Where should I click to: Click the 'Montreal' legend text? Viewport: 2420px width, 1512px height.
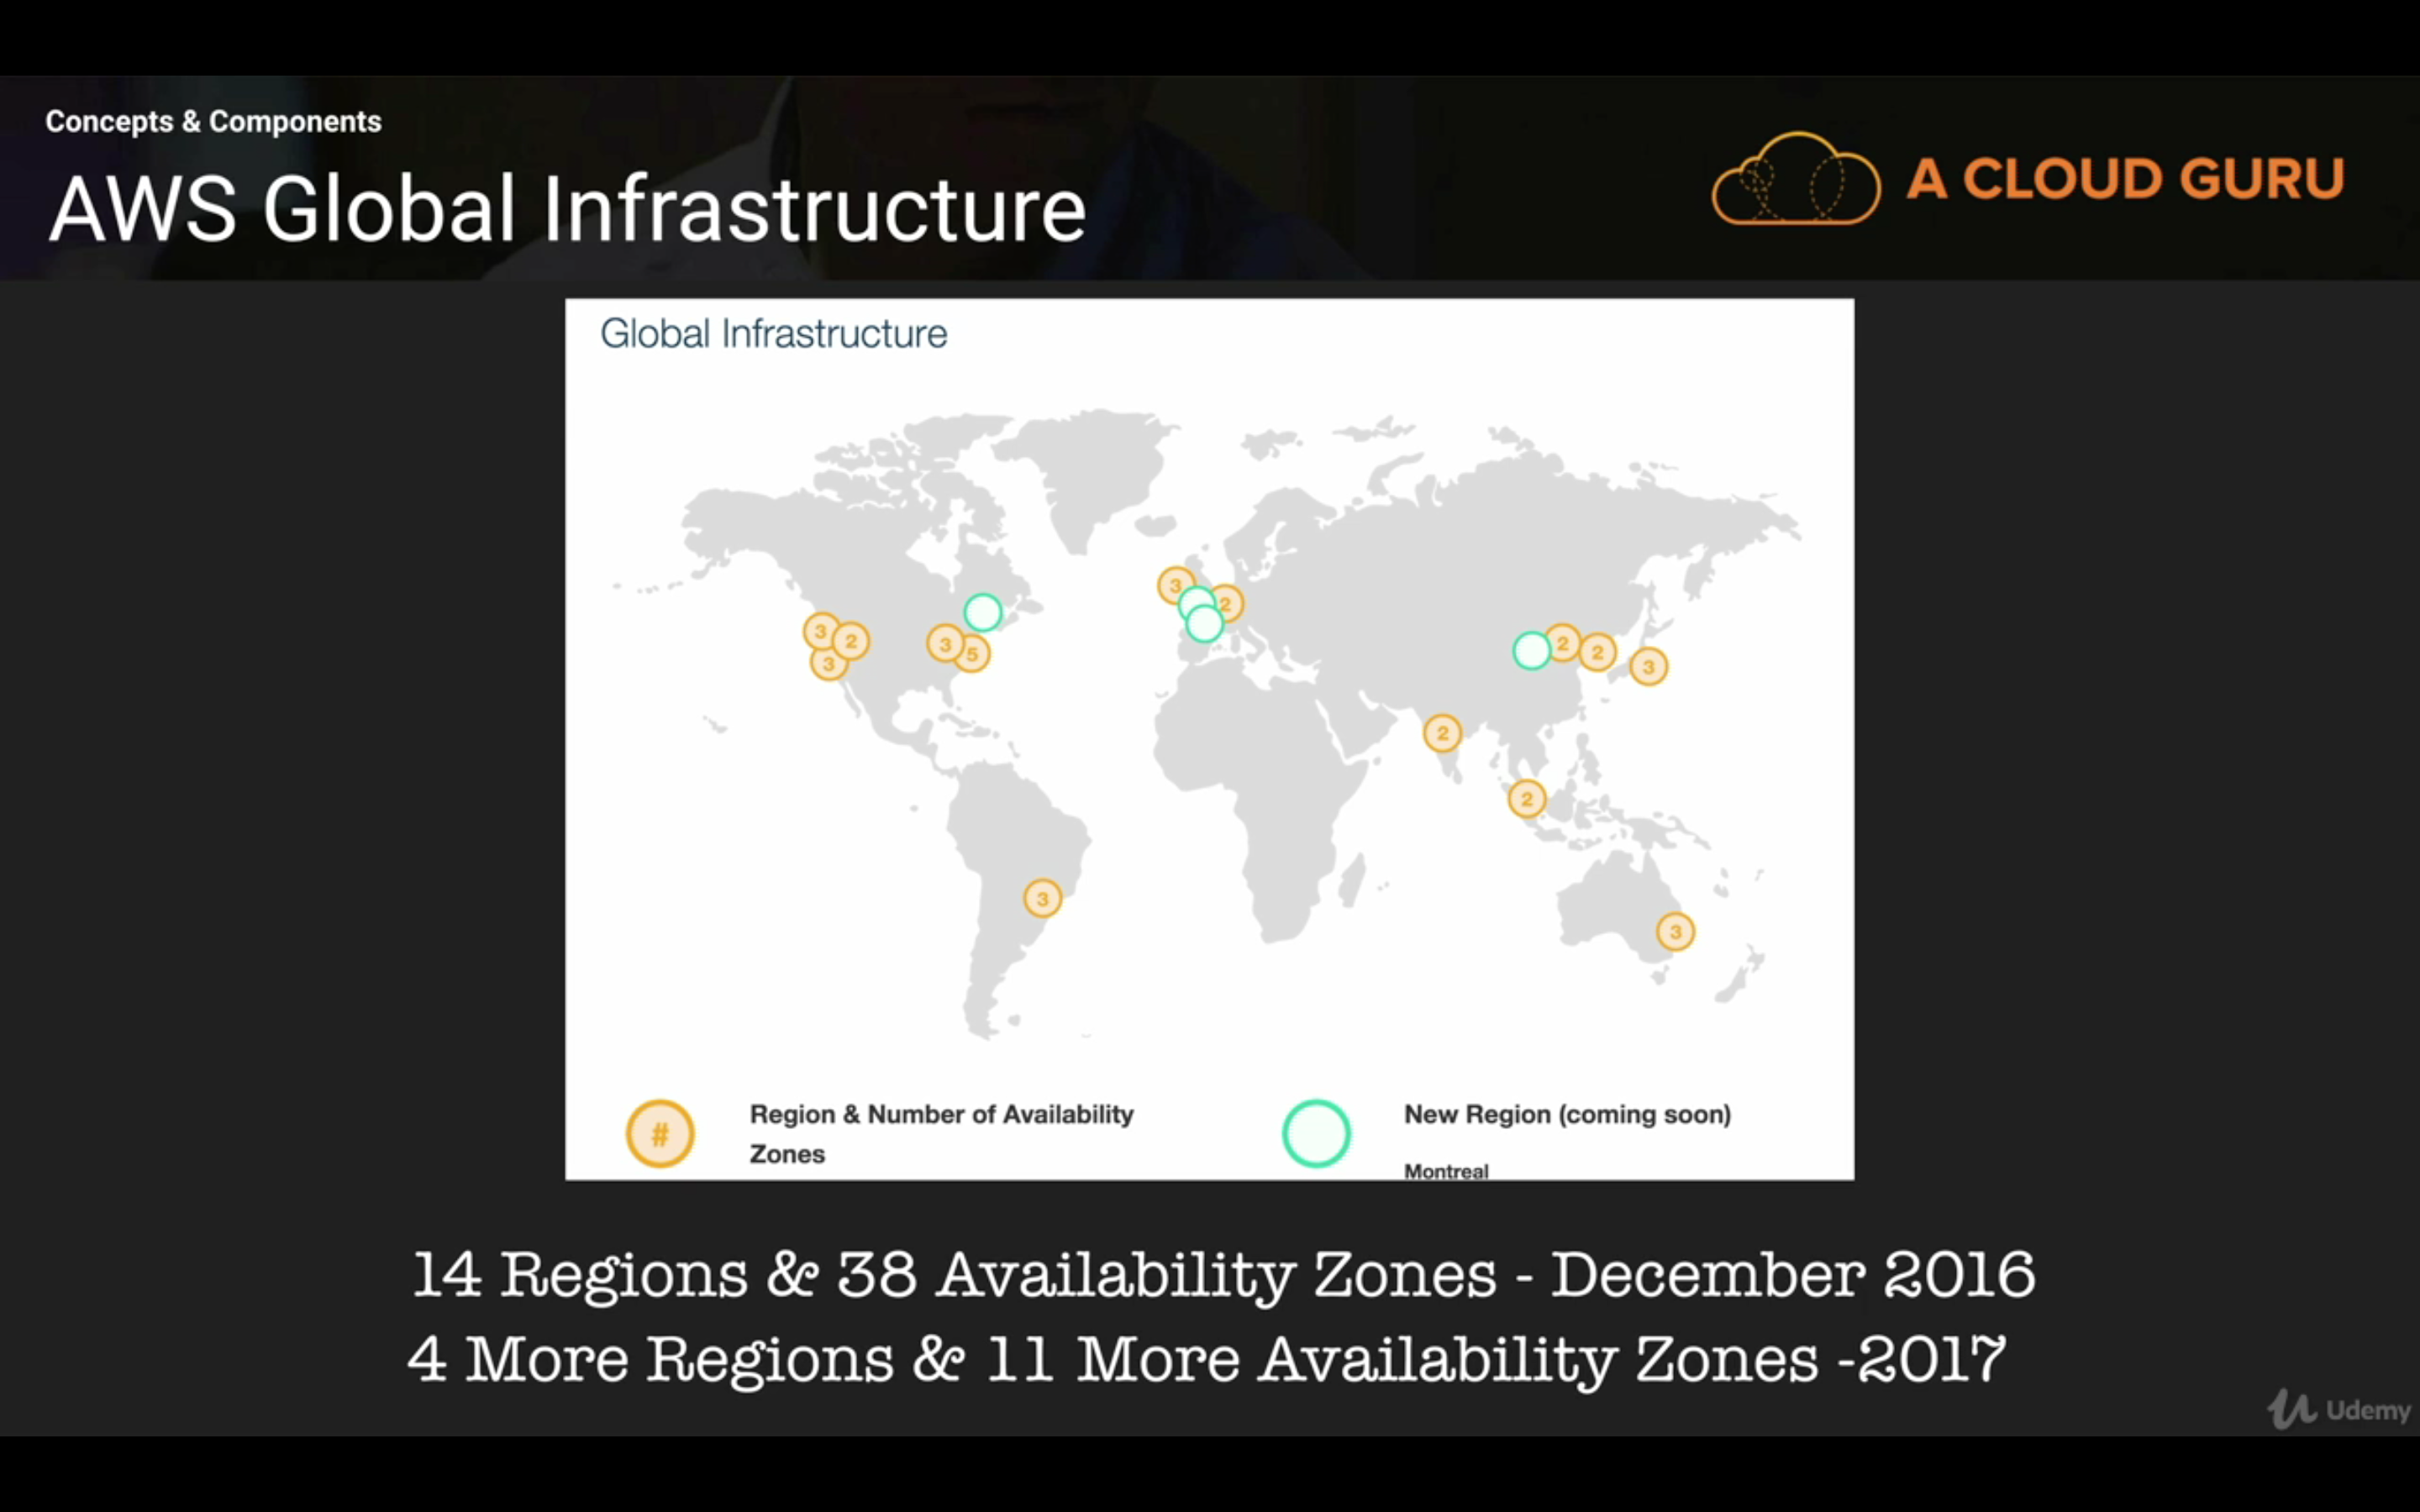coord(1446,1170)
